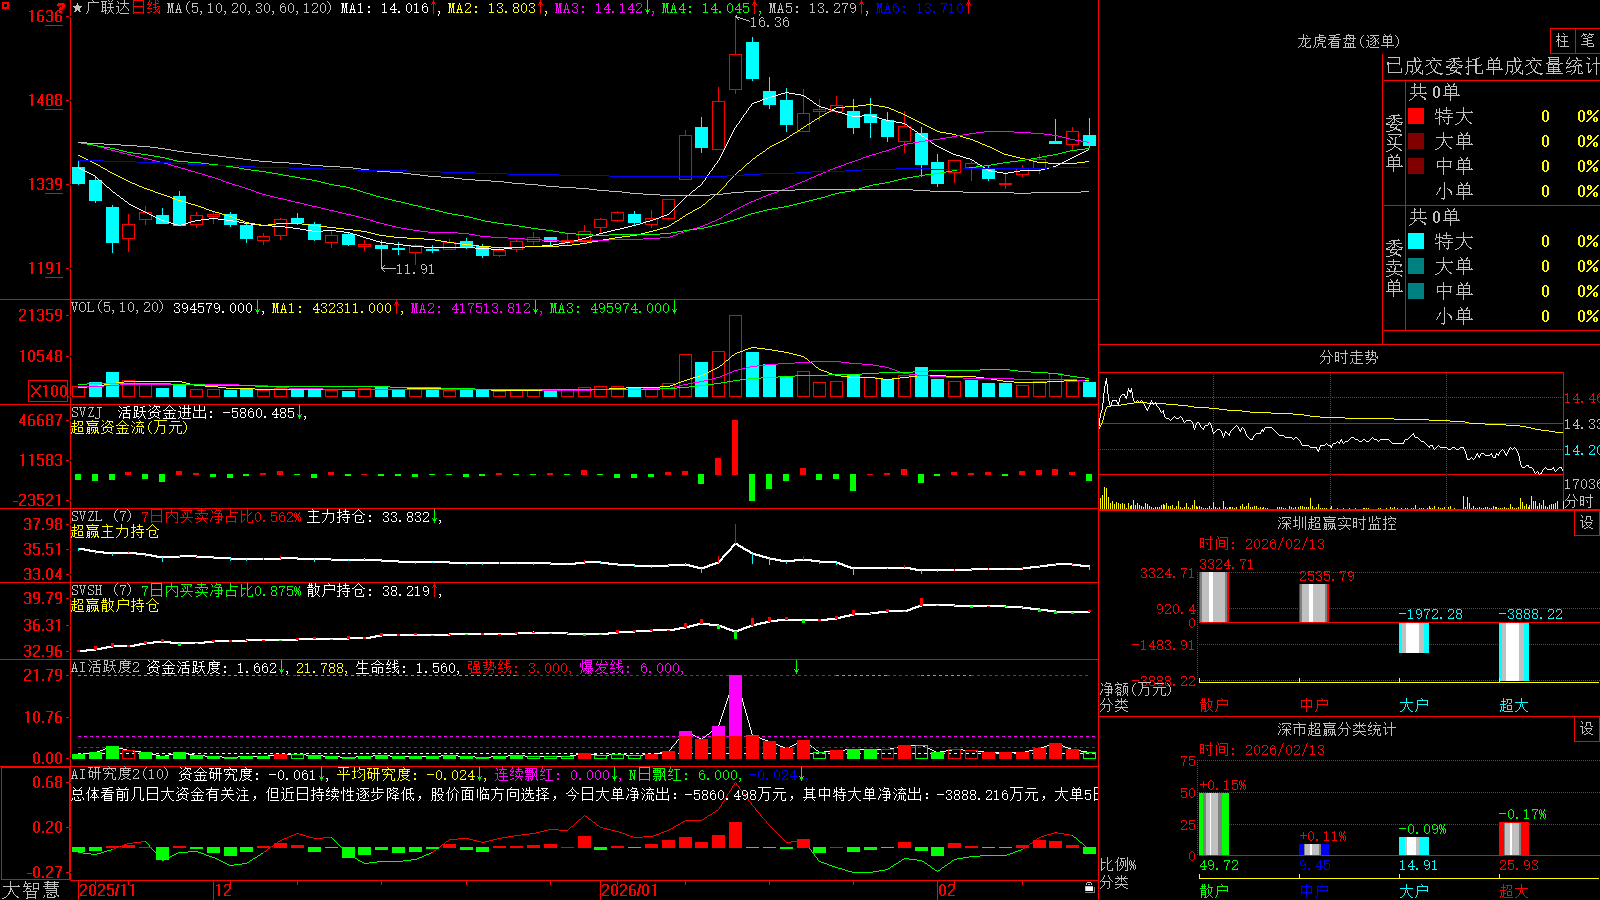Open 设 settings for 深圳超赢实时监控
This screenshot has height=900, width=1600.
pos(1587,523)
